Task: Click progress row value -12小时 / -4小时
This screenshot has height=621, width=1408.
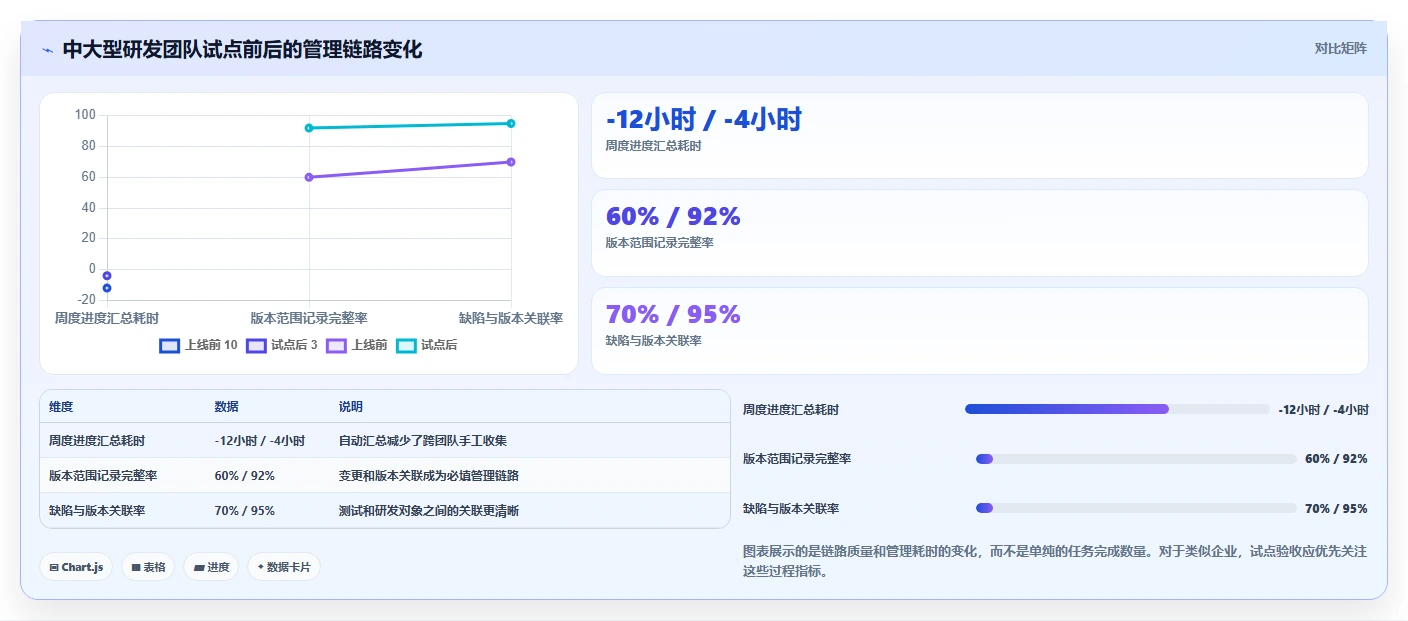Action: click(1323, 409)
